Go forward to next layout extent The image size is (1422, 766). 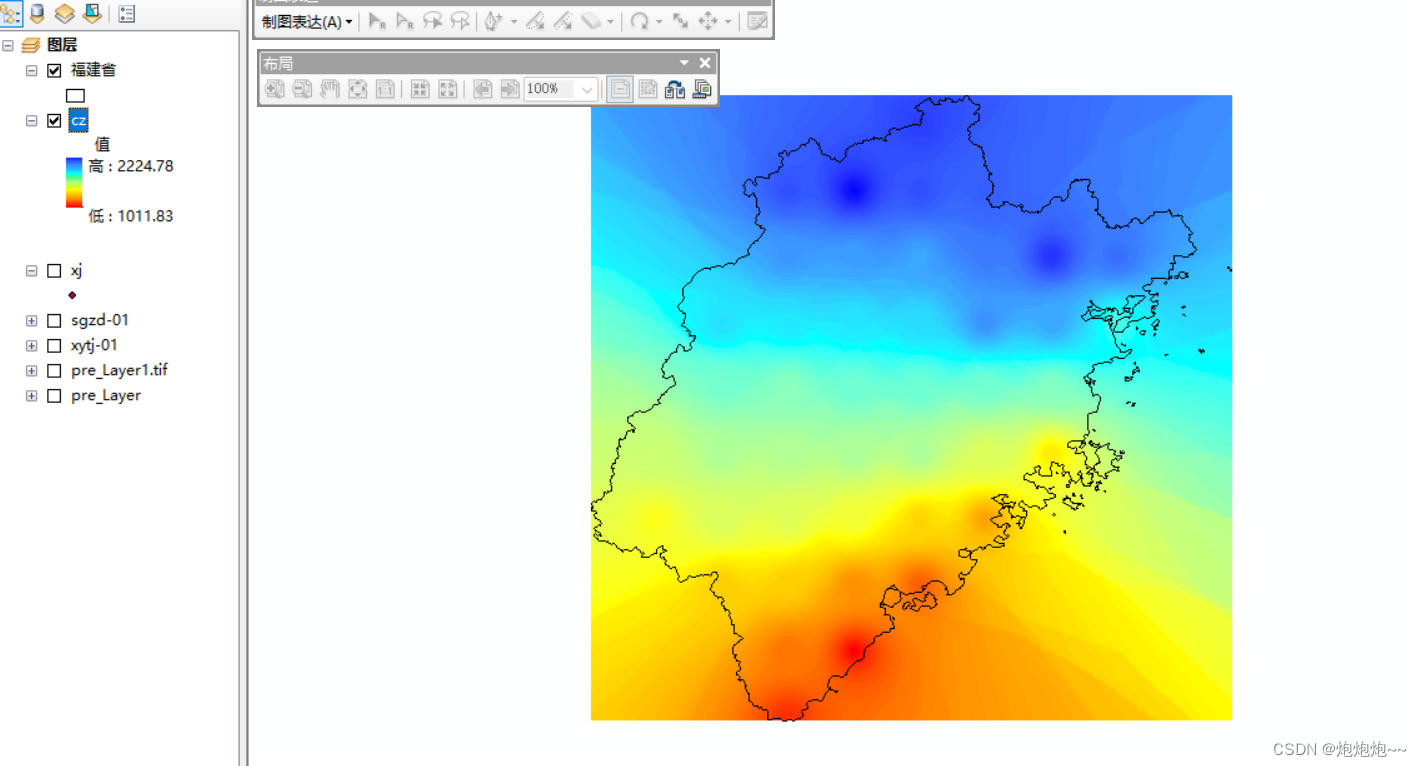tap(510, 89)
